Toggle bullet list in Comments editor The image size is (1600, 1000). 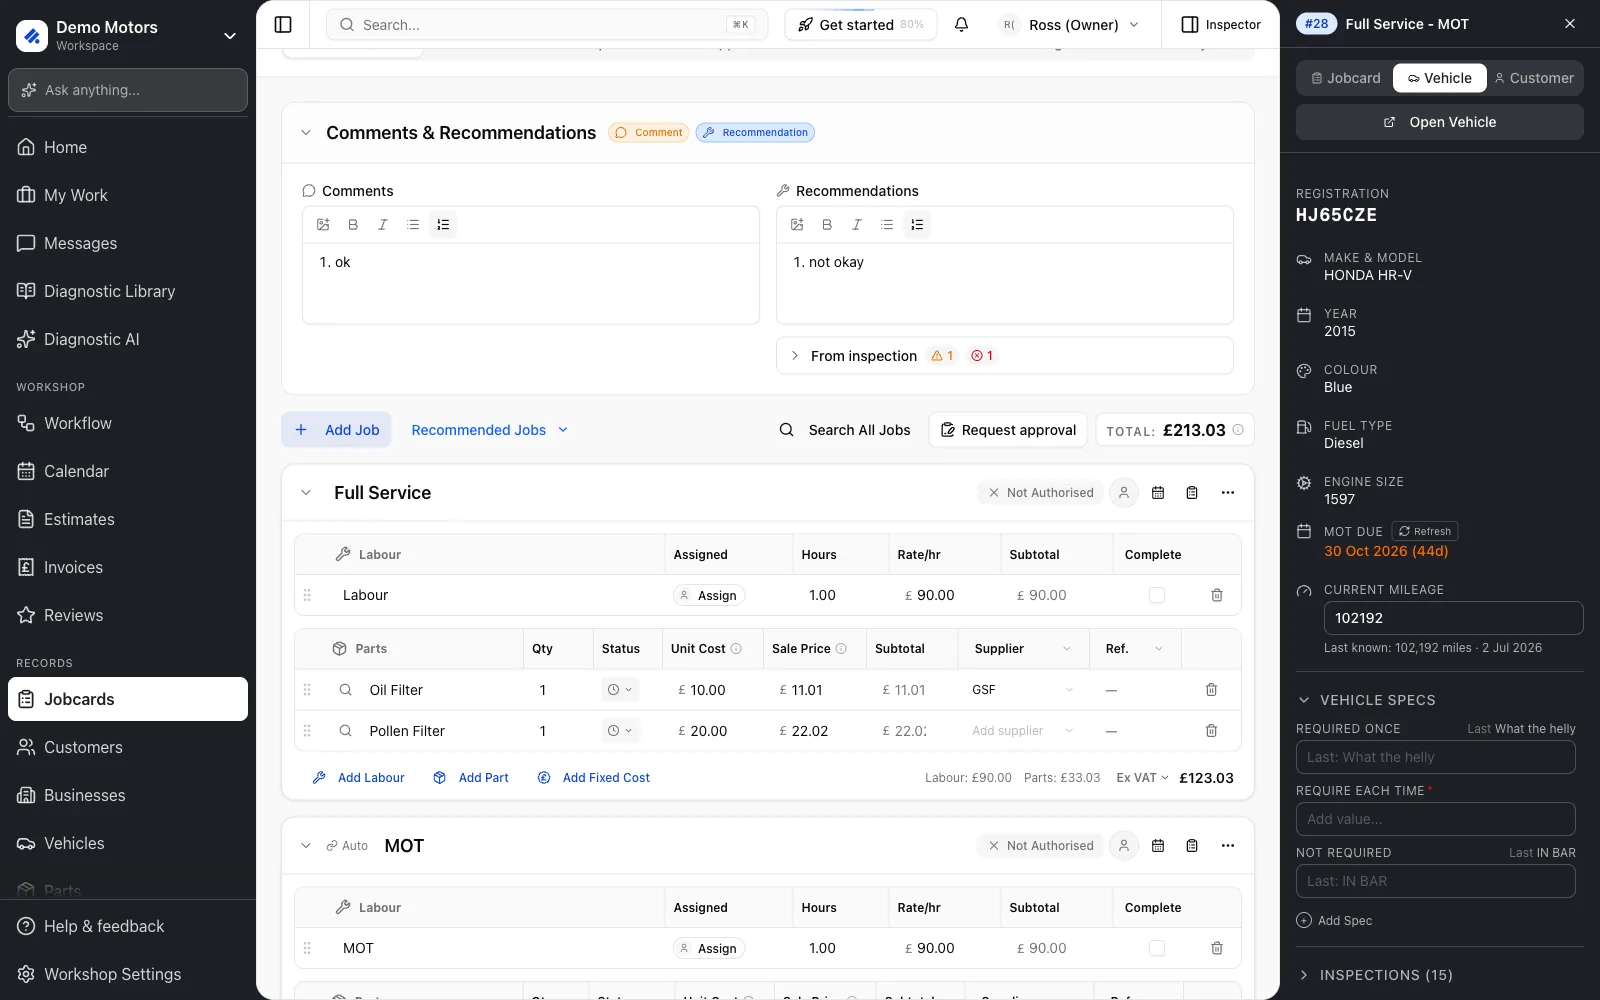pos(413,225)
